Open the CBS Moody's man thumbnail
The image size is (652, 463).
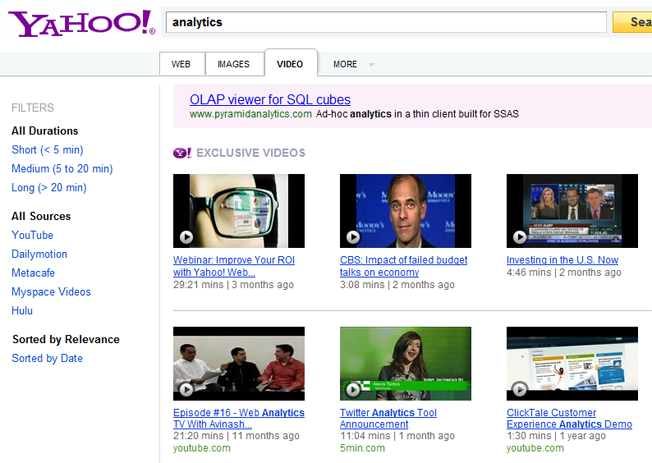point(405,211)
